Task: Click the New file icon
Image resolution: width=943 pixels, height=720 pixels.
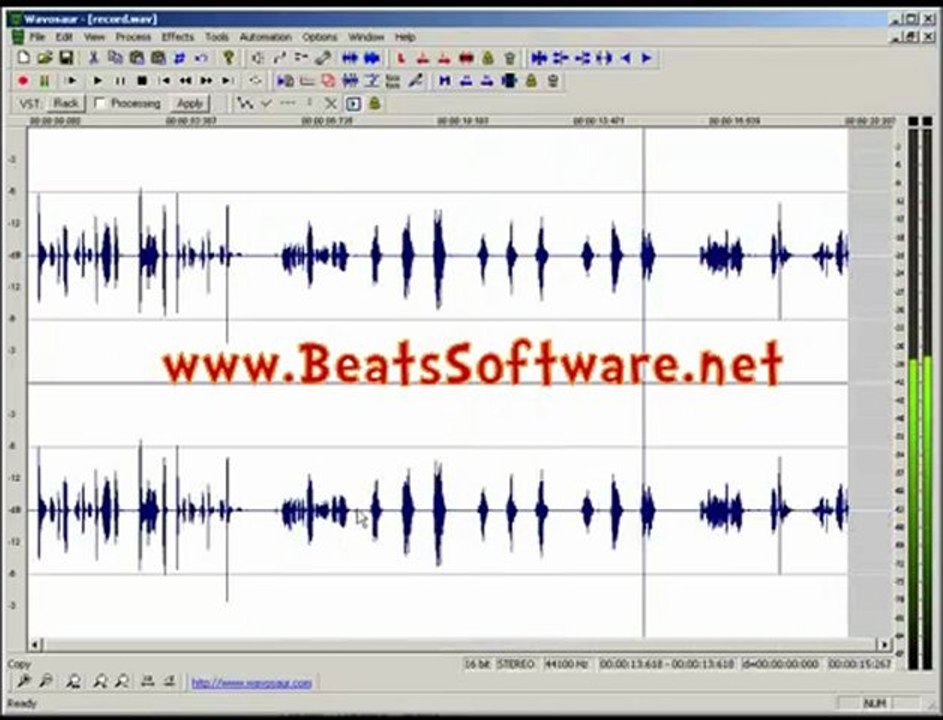Action: 23,58
